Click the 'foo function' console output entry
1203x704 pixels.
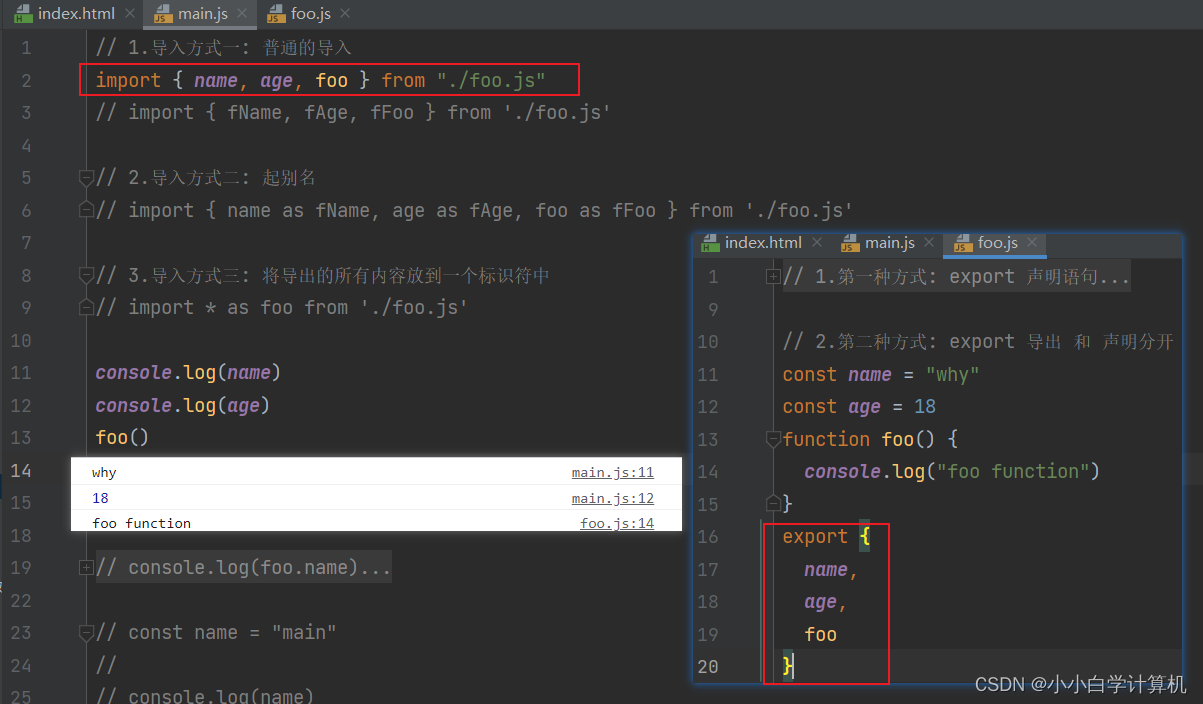[141, 523]
